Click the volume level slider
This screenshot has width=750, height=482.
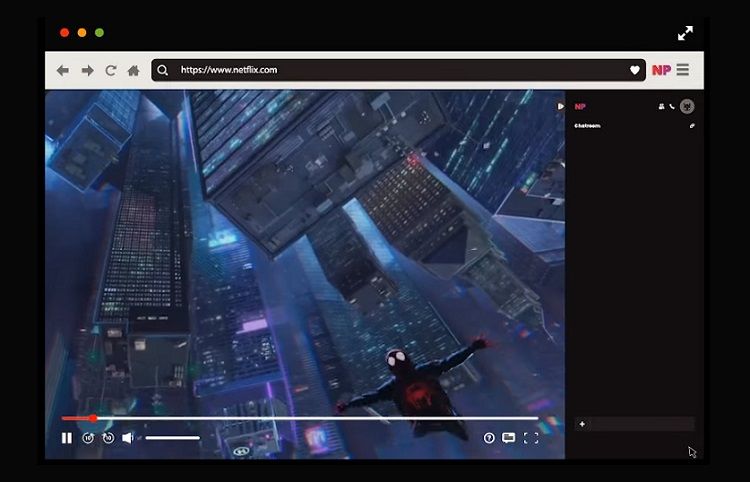pos(173,438)
